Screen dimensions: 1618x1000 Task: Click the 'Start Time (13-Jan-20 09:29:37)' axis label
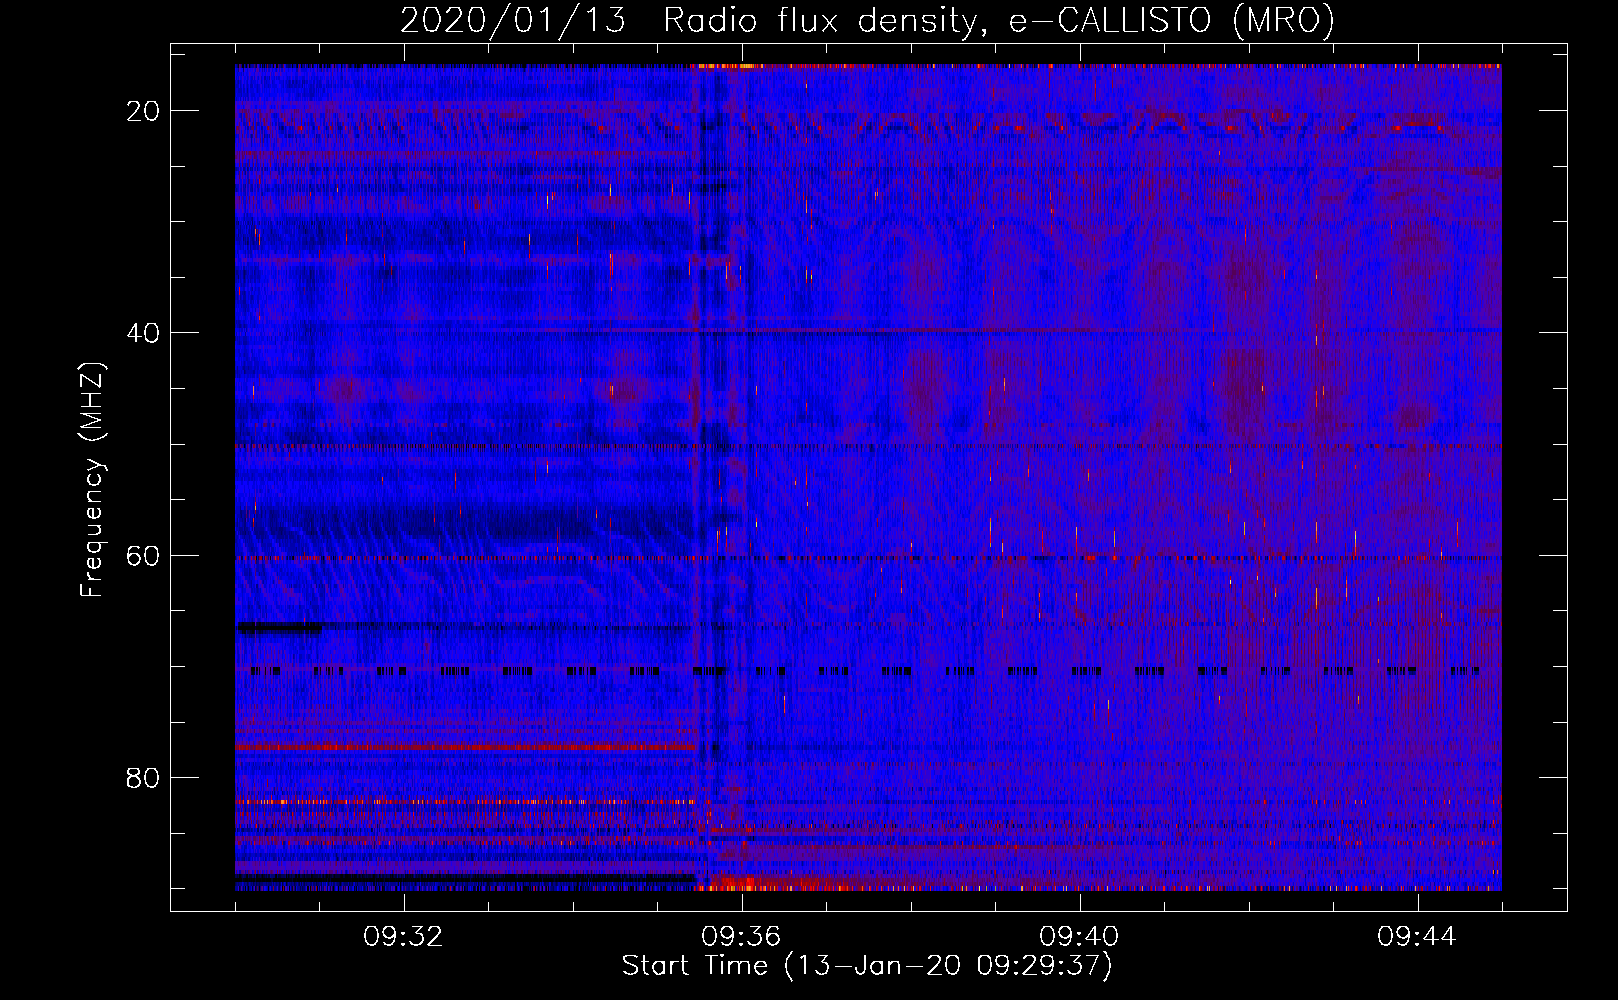click(867, 966)
